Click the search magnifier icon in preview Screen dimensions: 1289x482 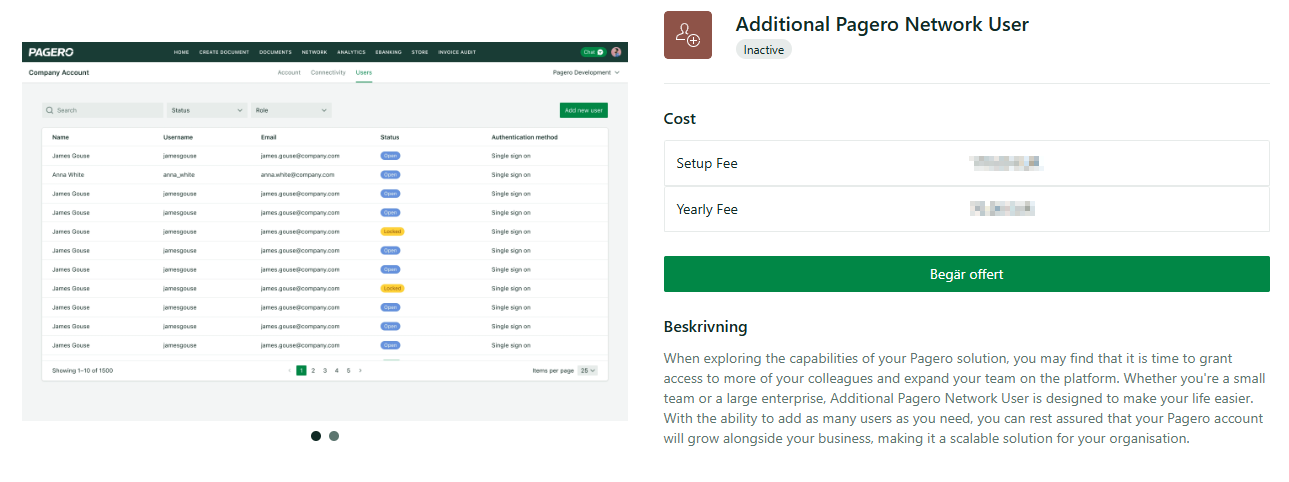tap(50, 110)
